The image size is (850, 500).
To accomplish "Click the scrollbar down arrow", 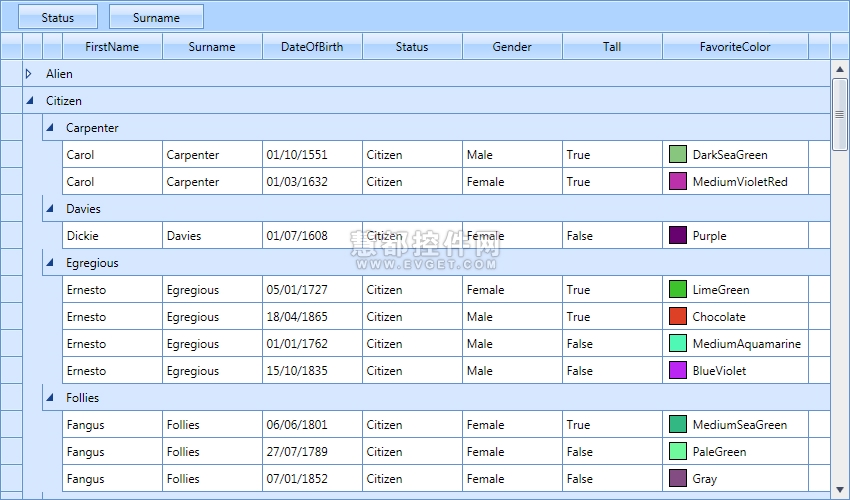I will (x=840, y=490).
